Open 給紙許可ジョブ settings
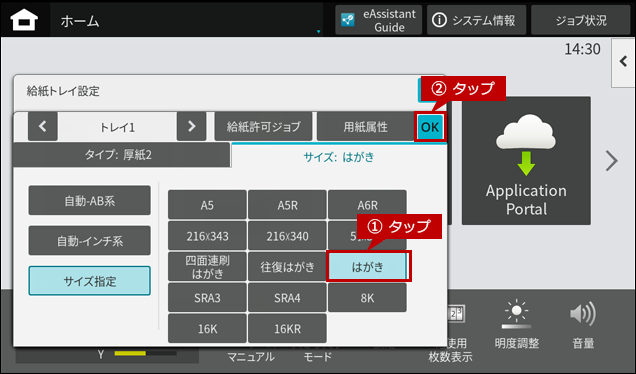636x374 pixels. [263, 127]
